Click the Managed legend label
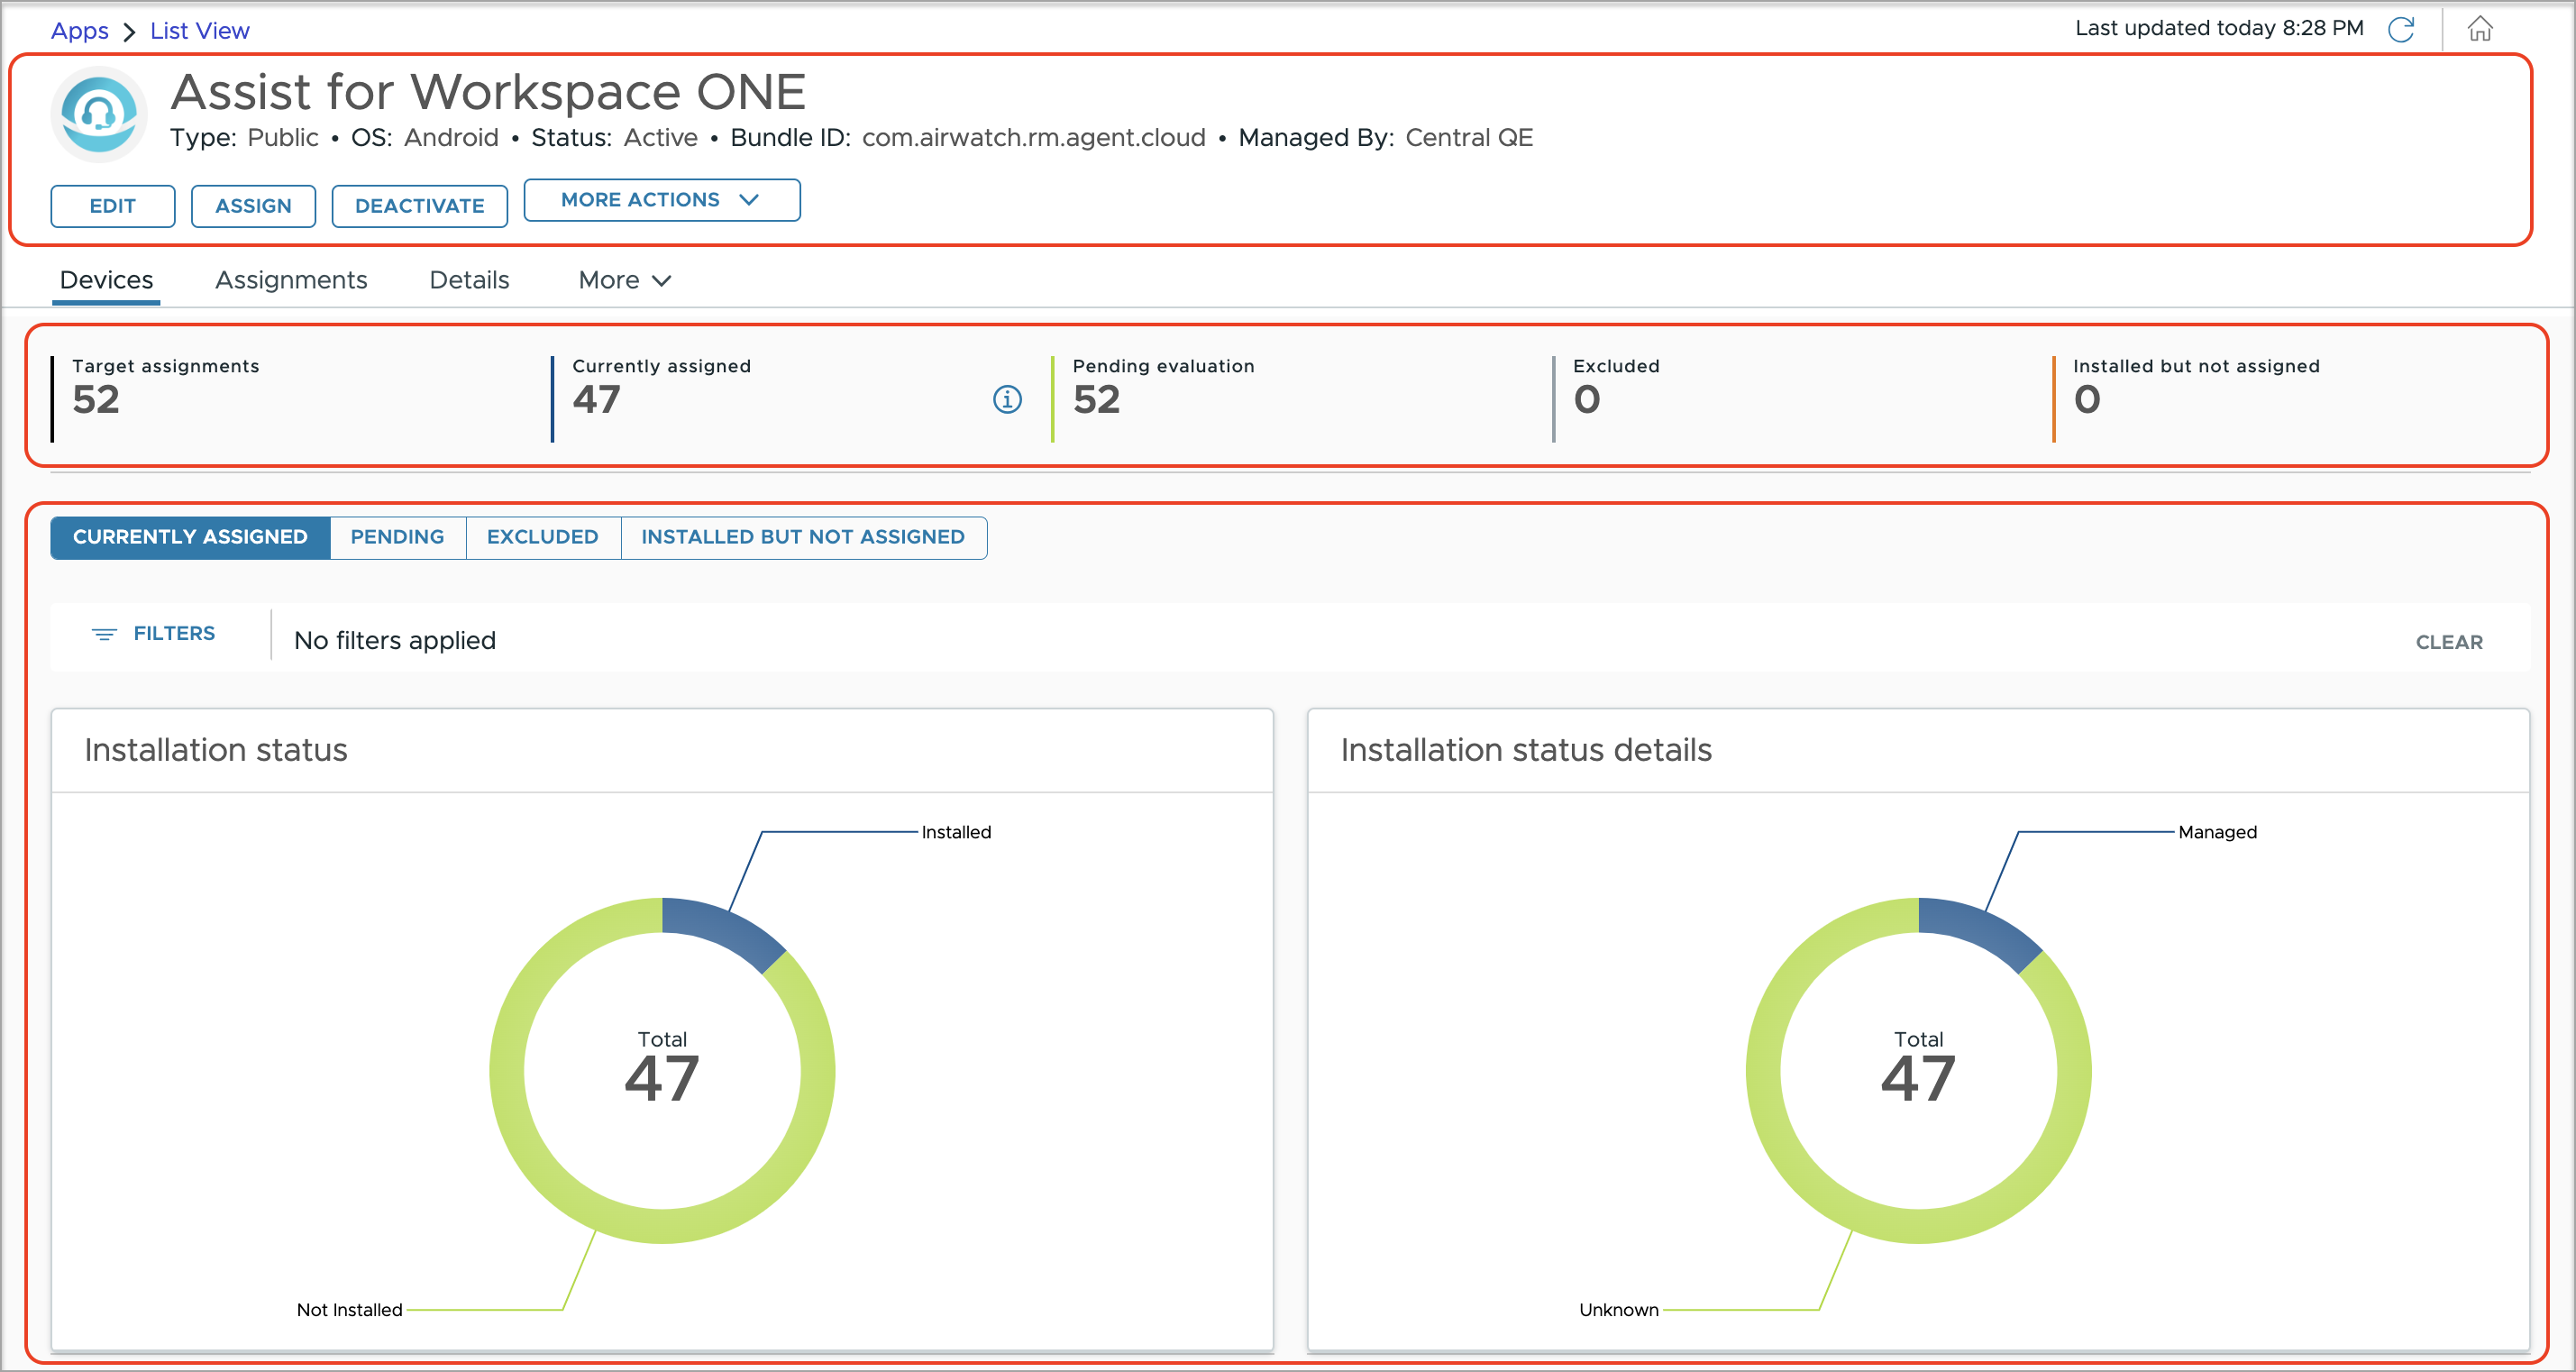This screenshot has height=1372, width=2576. coord(2217,832)
